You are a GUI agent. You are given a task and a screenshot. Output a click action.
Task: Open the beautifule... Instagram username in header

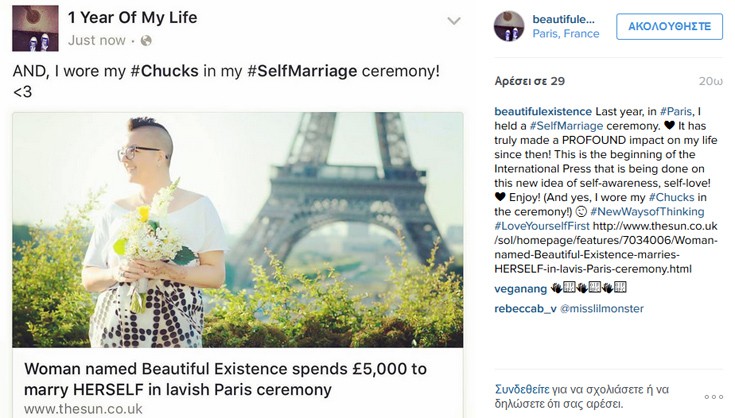point(563,19)
